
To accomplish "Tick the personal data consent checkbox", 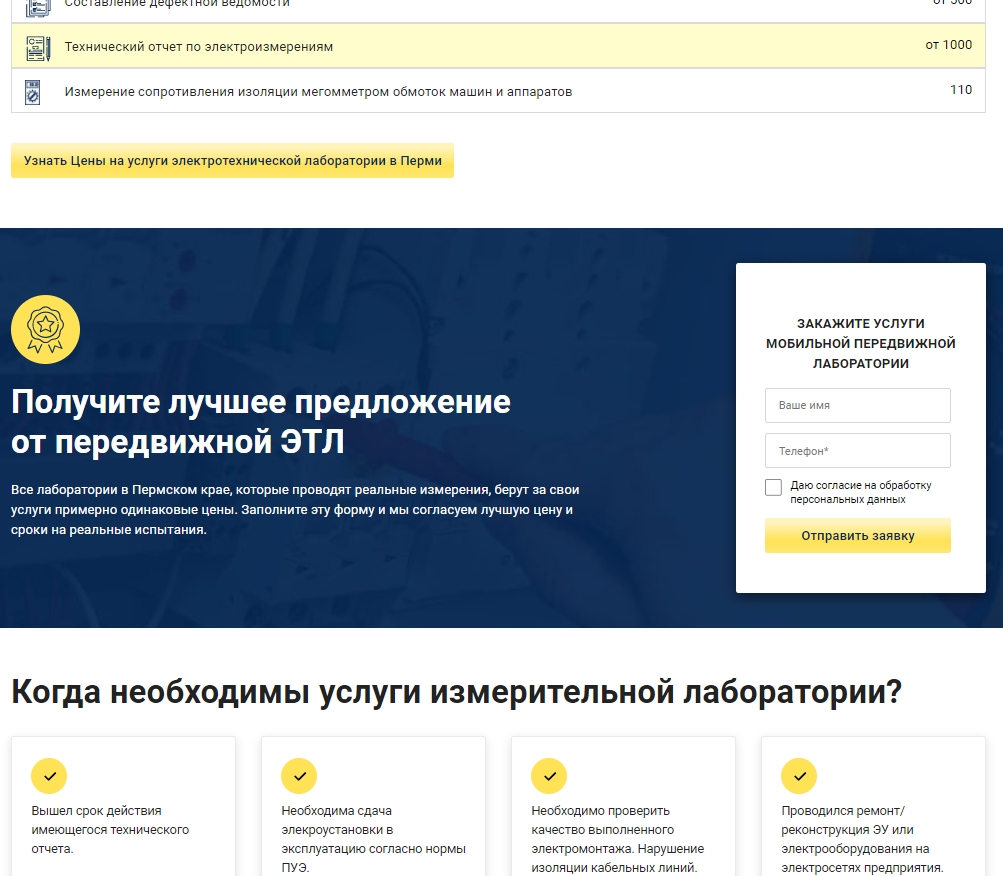I will pos(773,487).
